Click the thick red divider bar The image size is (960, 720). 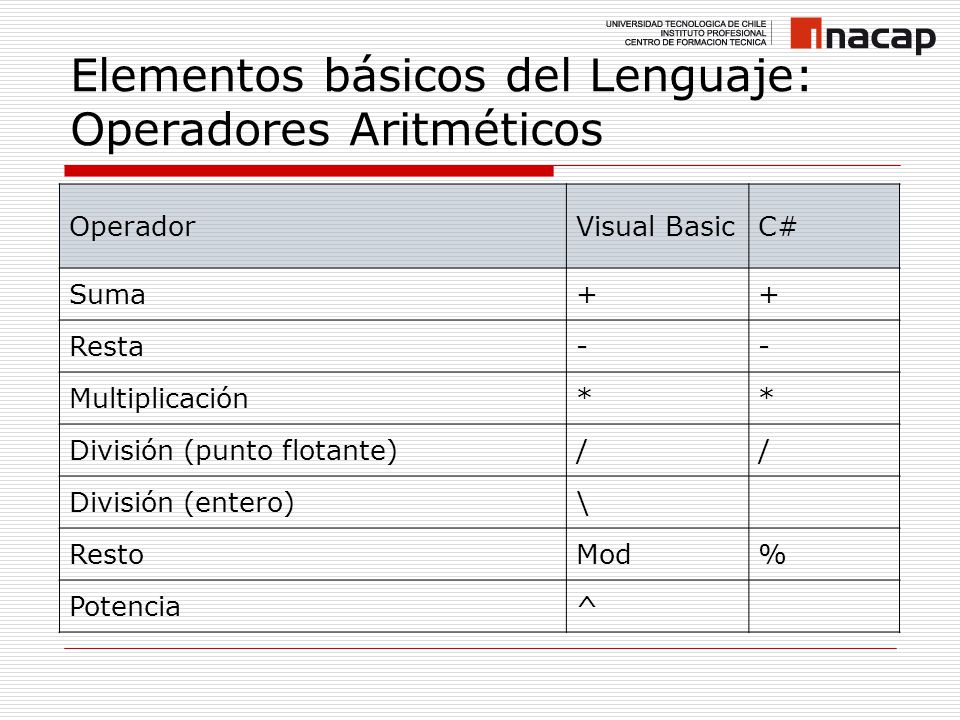[309, 171]
